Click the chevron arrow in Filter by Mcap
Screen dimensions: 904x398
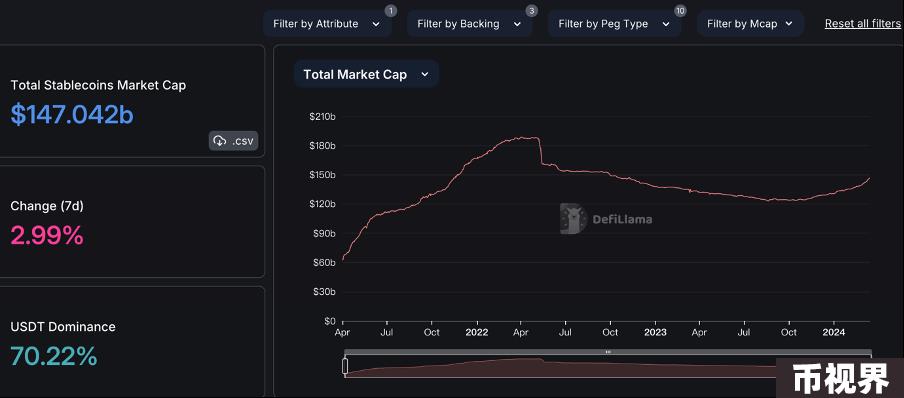click(x=789, y=24)
